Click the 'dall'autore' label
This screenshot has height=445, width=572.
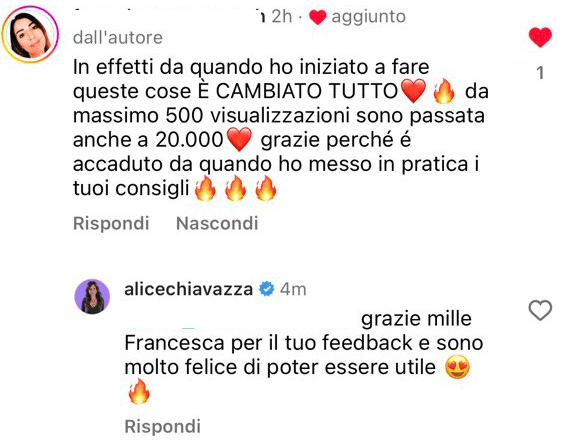pos(118,38)
